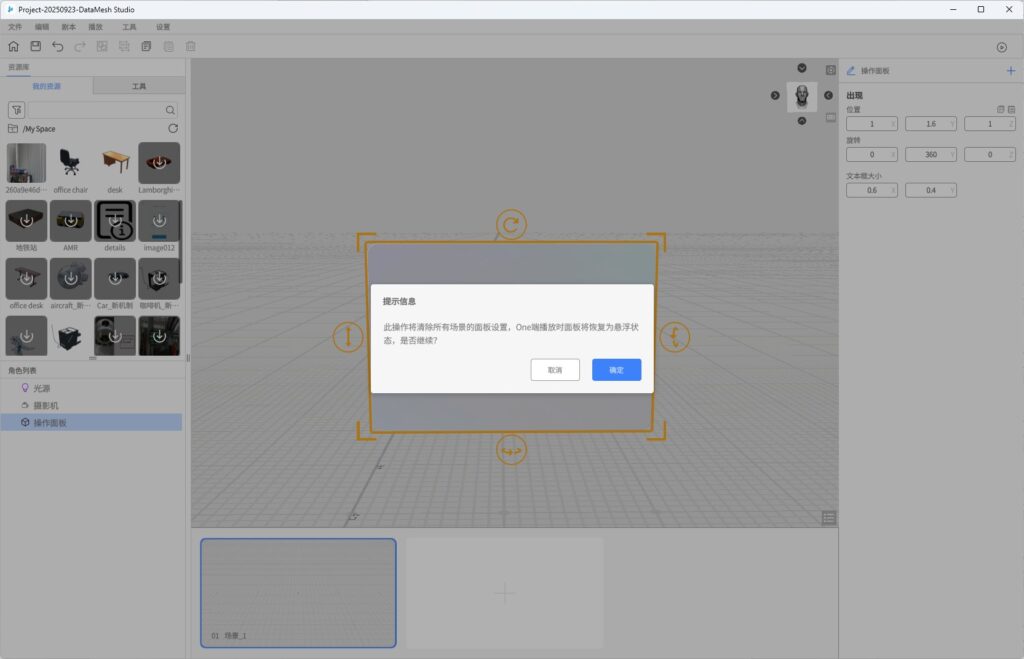The width and height of the screenshot is (1024, 659).
Task: Click down chevron above the view head
Action: (802, 68)
